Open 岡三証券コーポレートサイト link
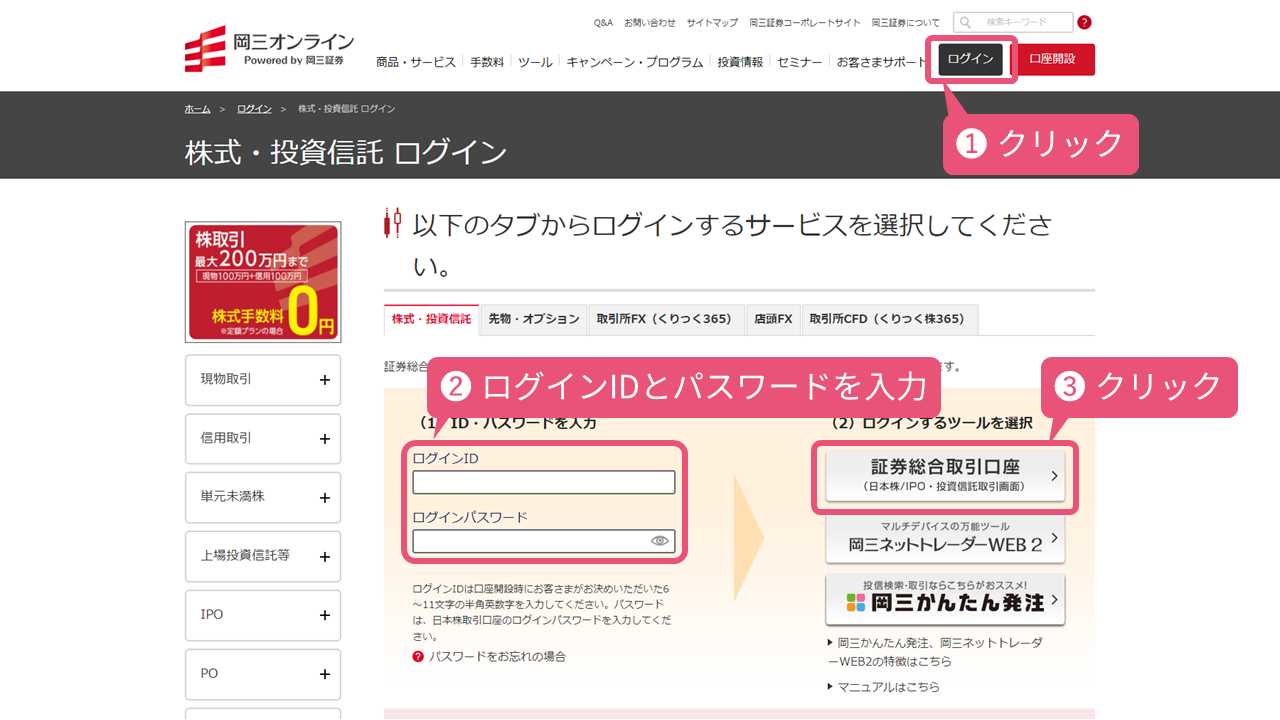 click(805, 22)
